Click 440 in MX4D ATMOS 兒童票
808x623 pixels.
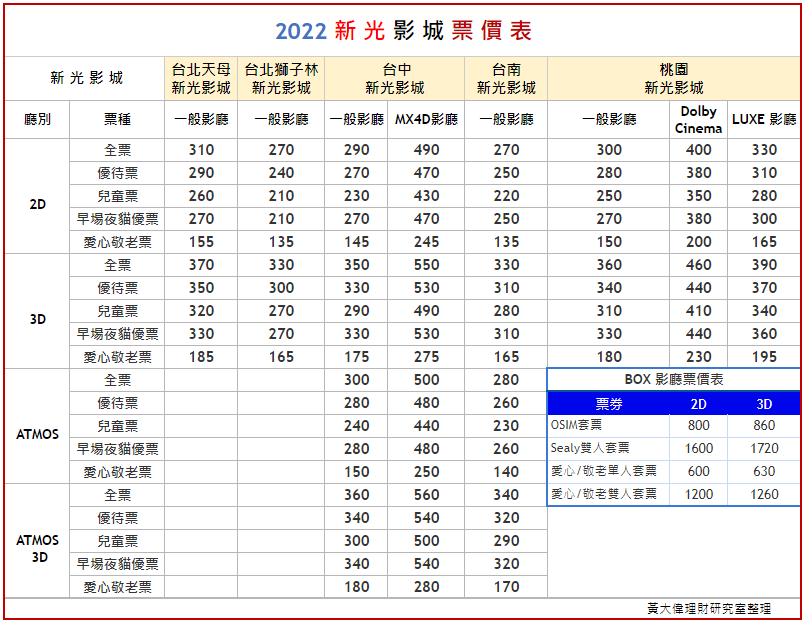pyautogui.click(x=426, y=426)
